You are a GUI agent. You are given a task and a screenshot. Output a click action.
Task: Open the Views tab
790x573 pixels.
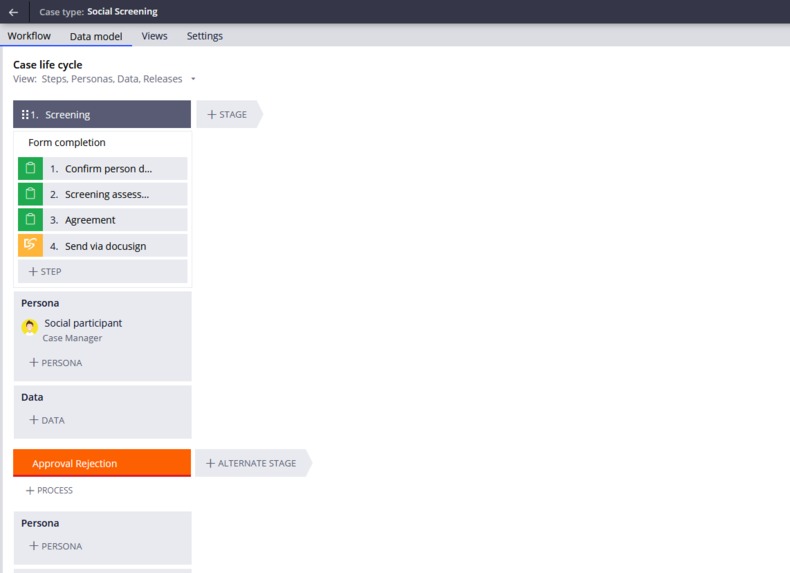pyautogui.click(x=154, y=36)
